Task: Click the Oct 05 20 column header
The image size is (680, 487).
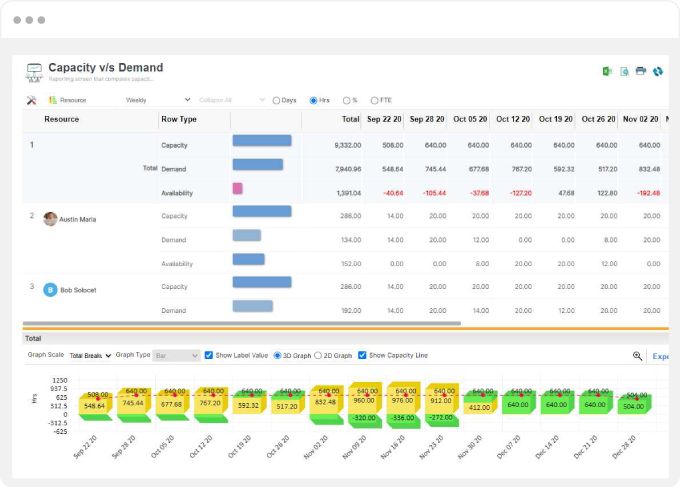Action: coord(470,119)
